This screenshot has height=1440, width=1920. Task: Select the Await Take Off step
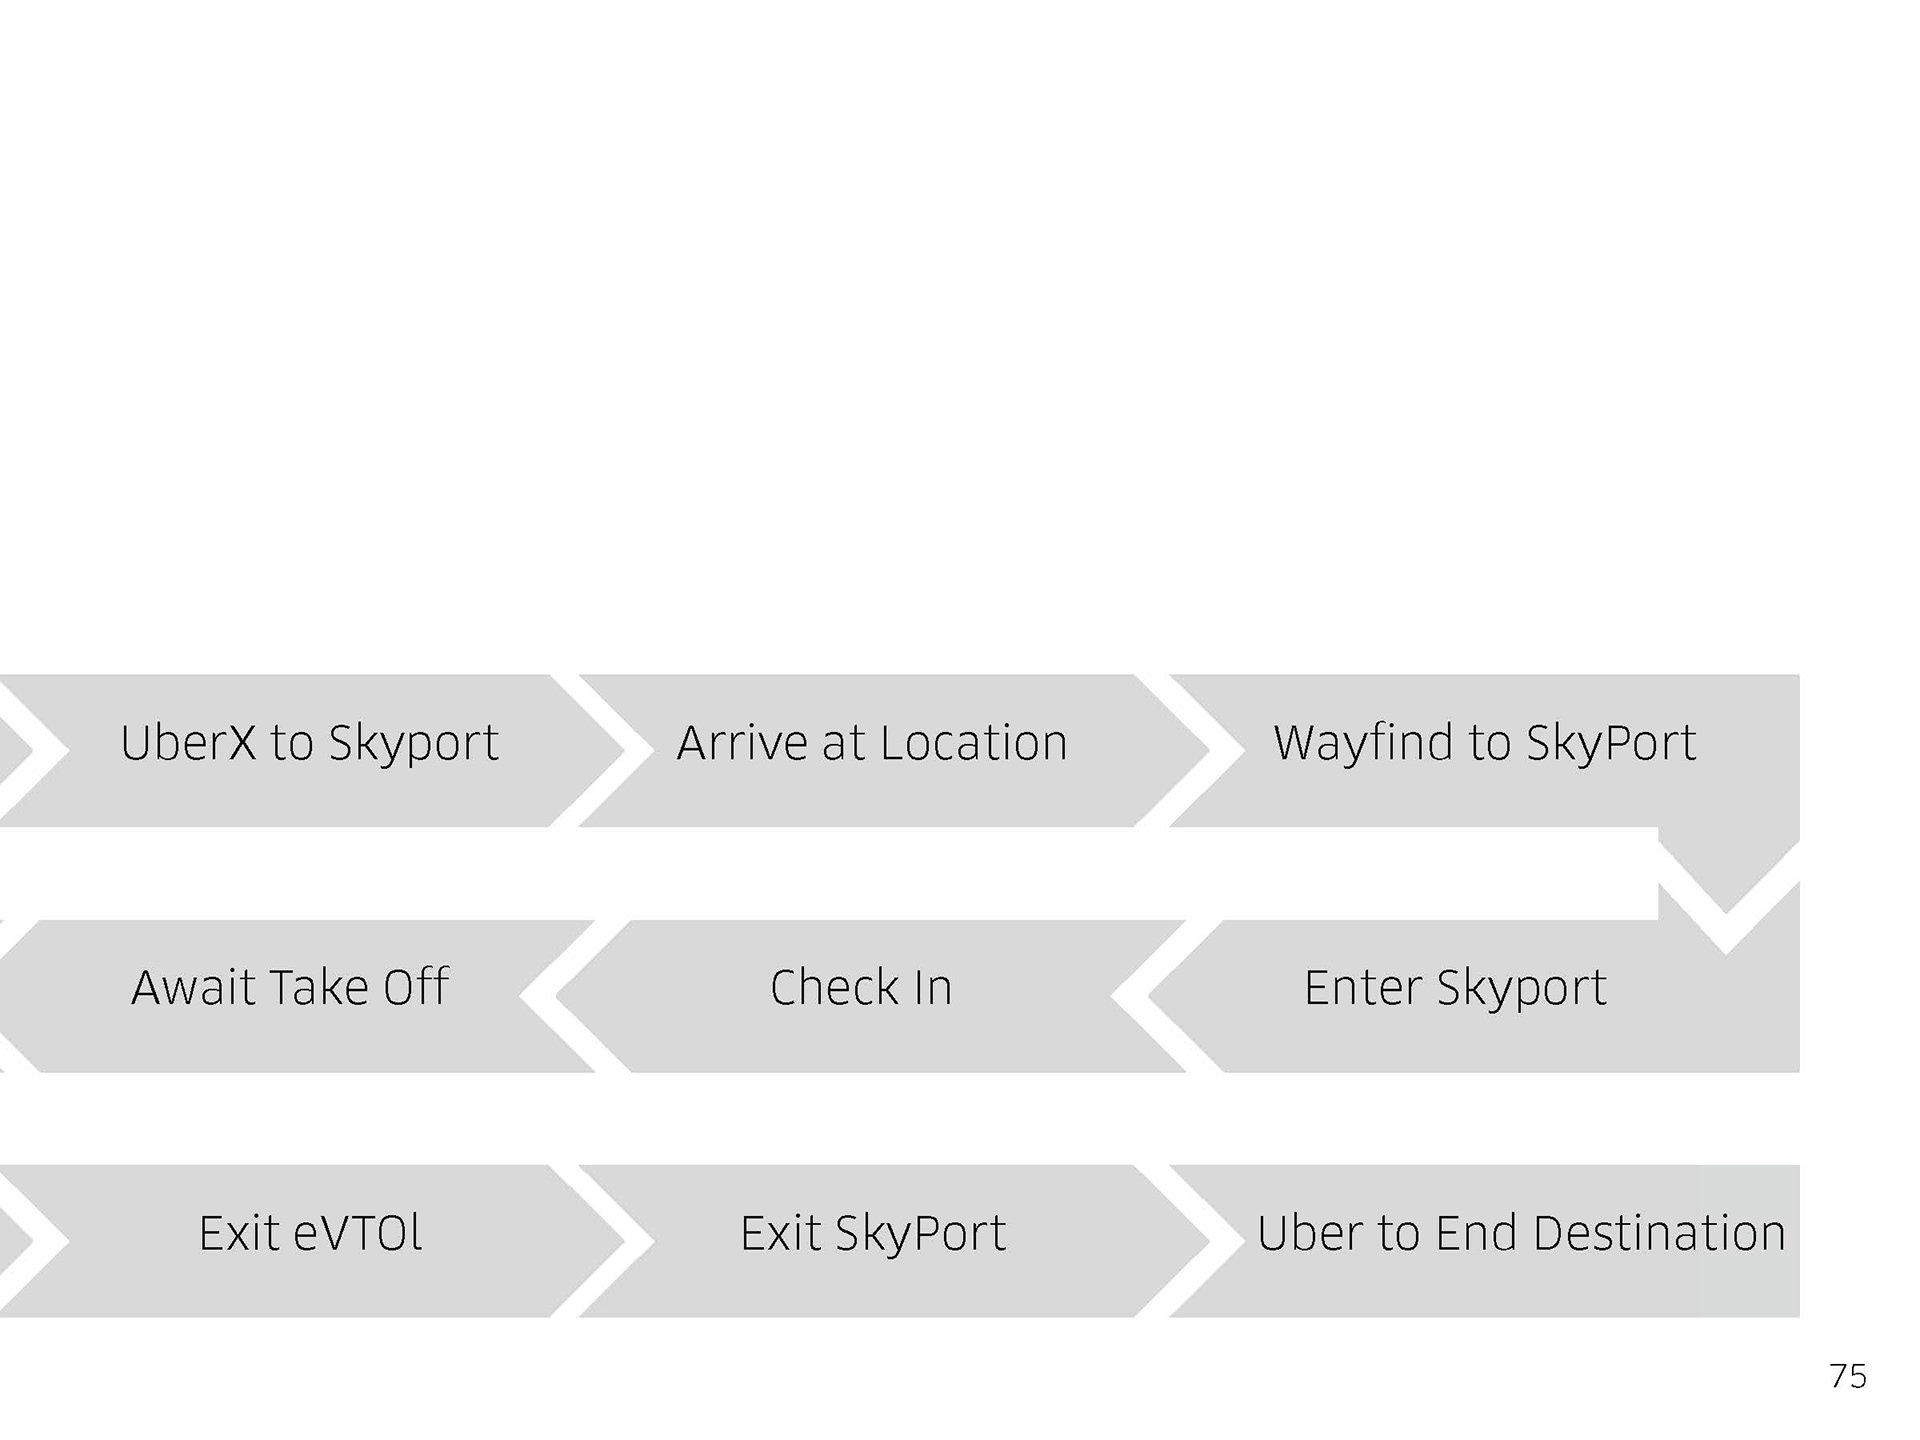(x=289, y=989)
